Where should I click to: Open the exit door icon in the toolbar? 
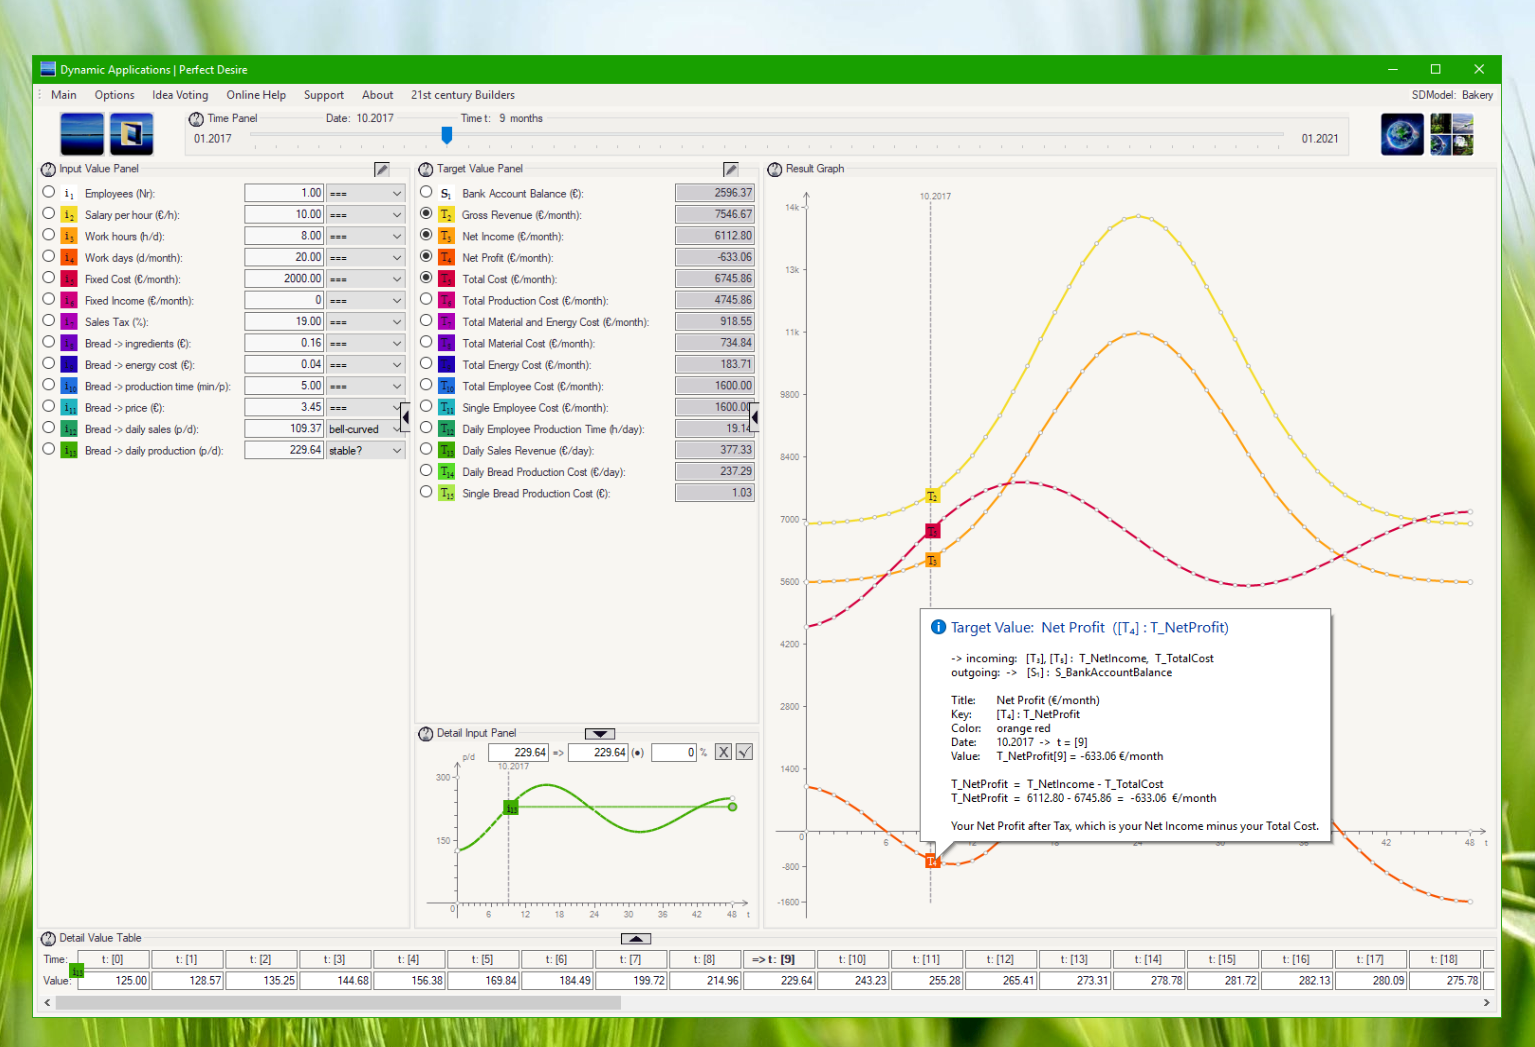point(131,133)
